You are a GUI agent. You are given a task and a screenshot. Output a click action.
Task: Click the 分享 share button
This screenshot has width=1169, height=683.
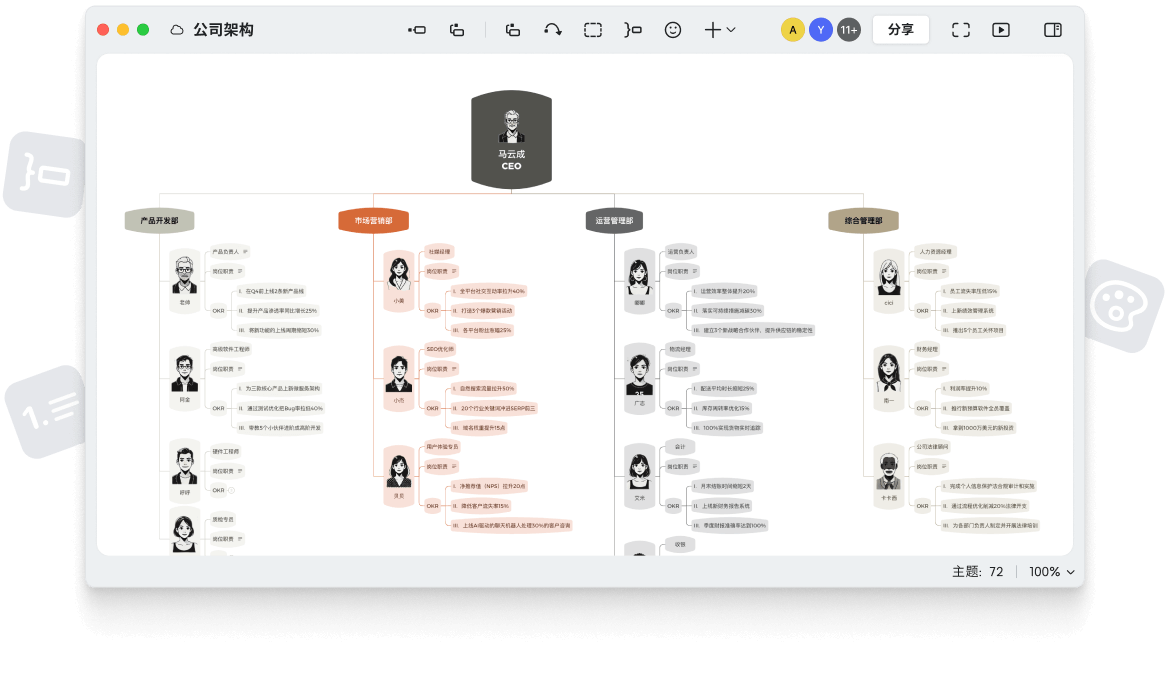pyautogui.click(x=899, y=29)
